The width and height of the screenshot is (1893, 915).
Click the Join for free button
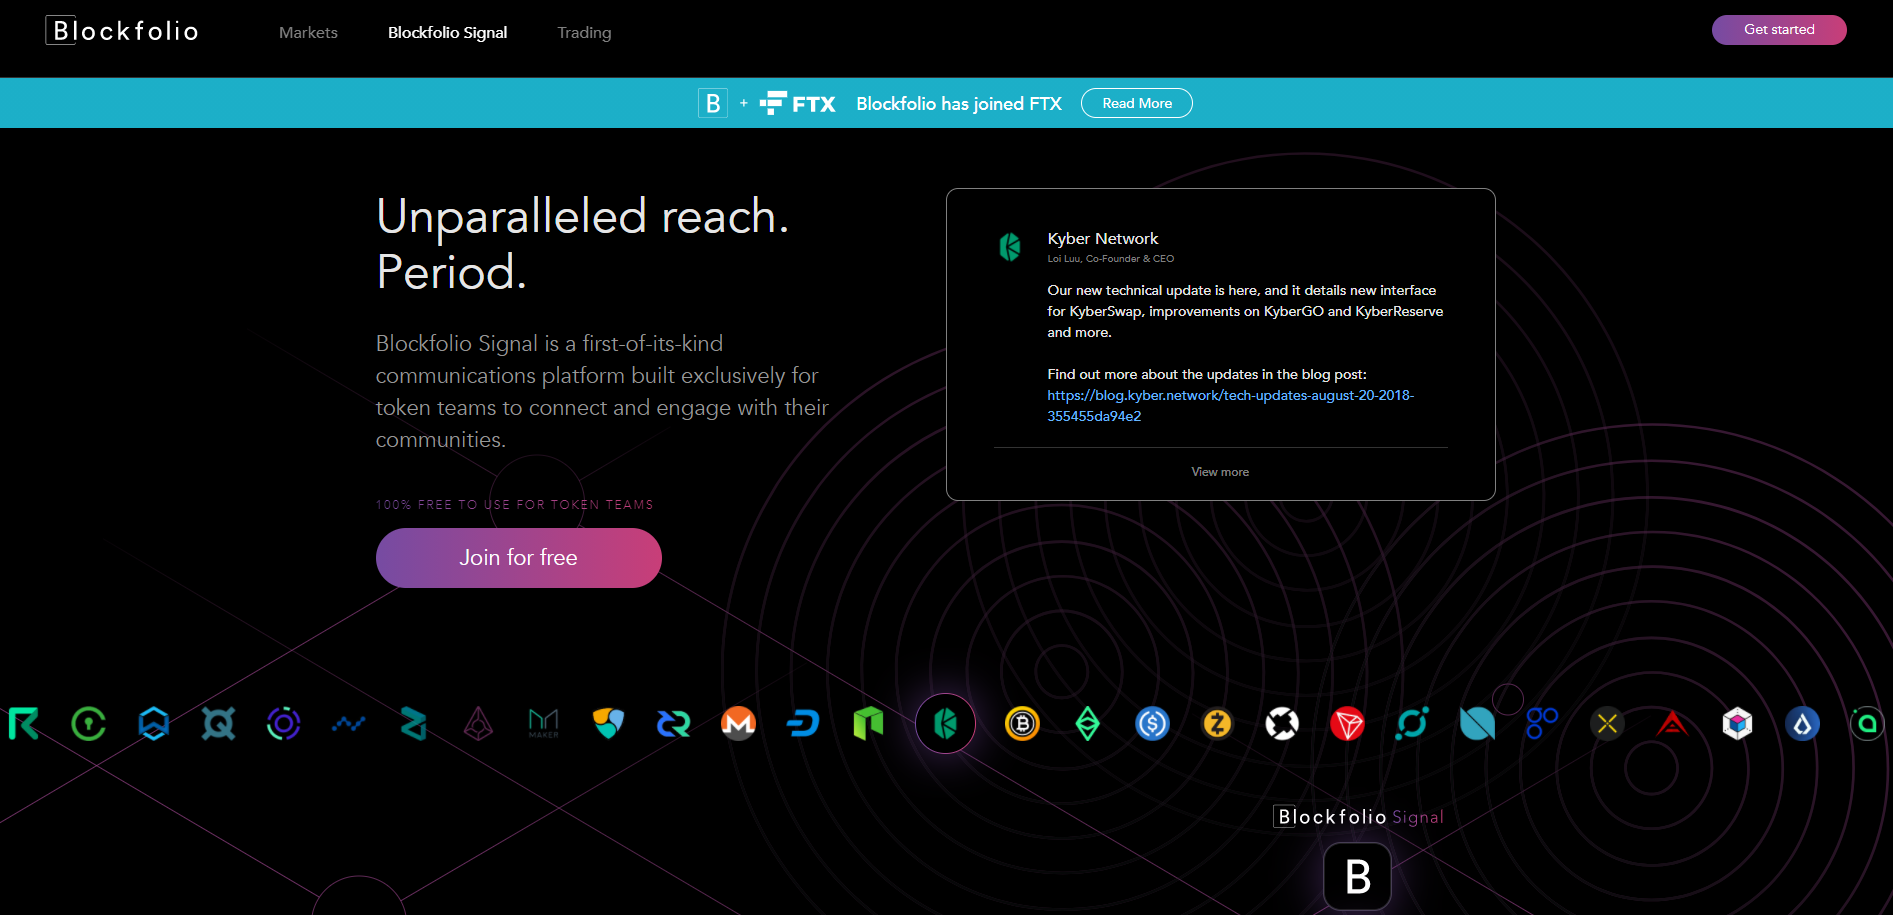click(x=518, y=557)
